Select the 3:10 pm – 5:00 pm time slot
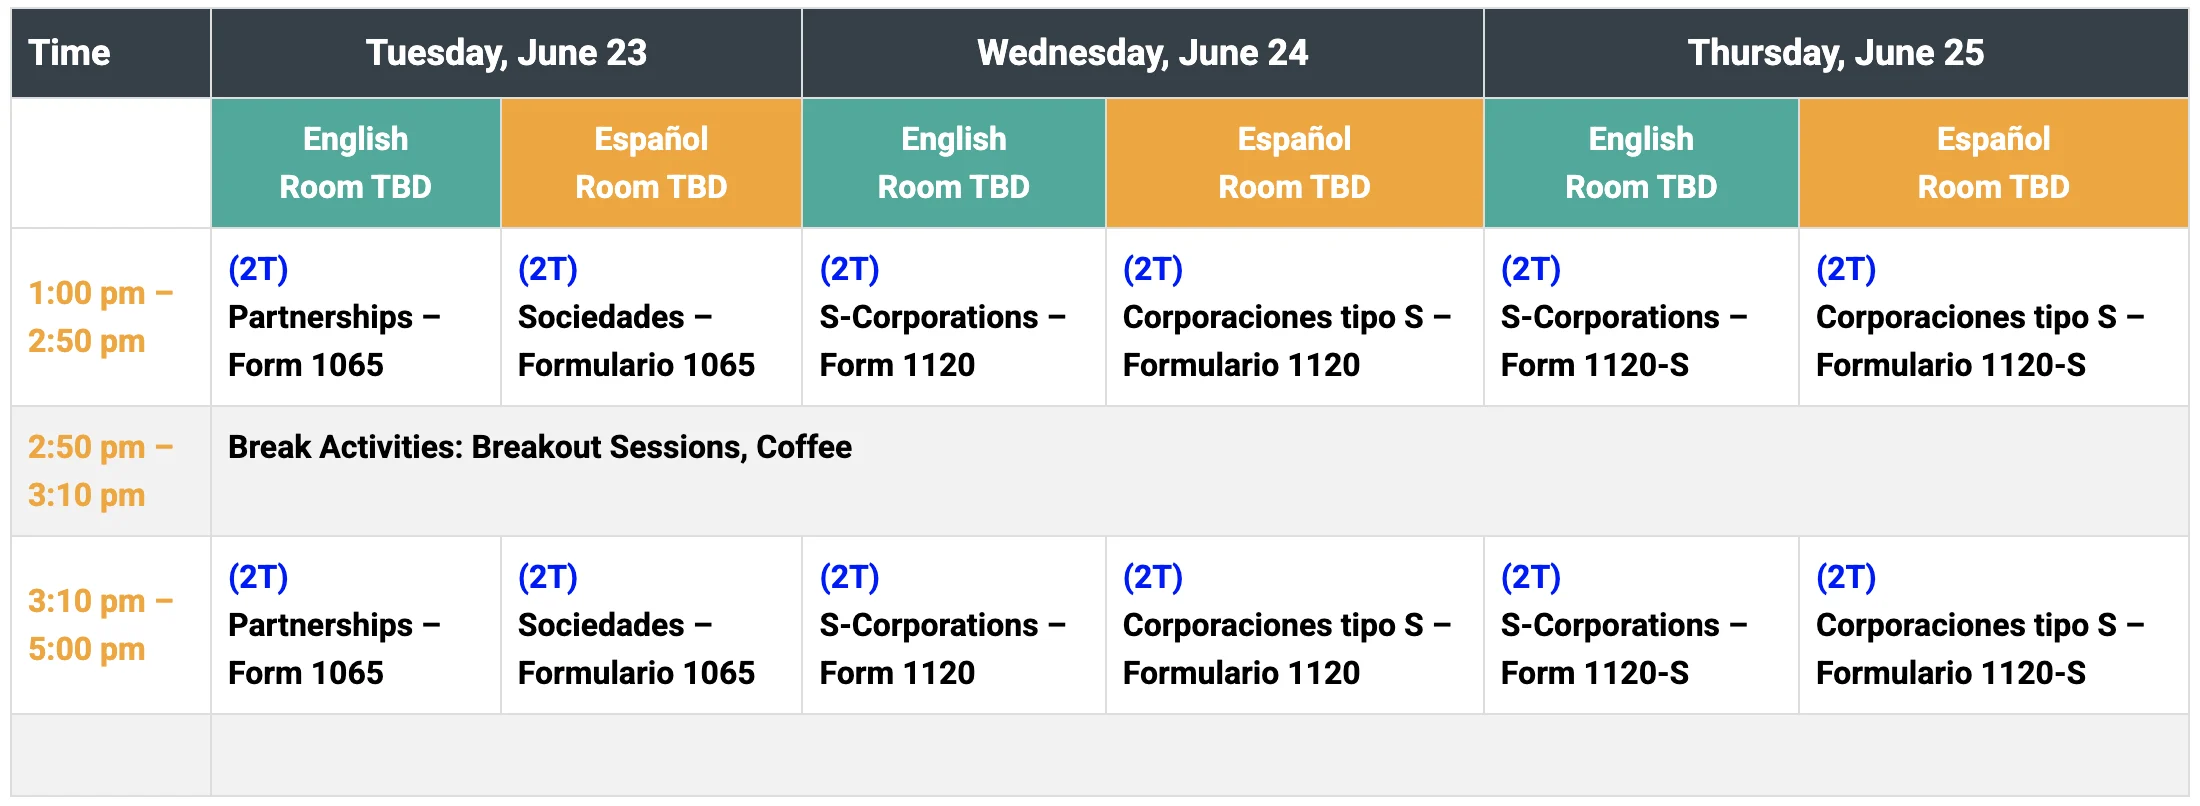The height and width of the screenshot is (806, 2200). click(100, 625)
